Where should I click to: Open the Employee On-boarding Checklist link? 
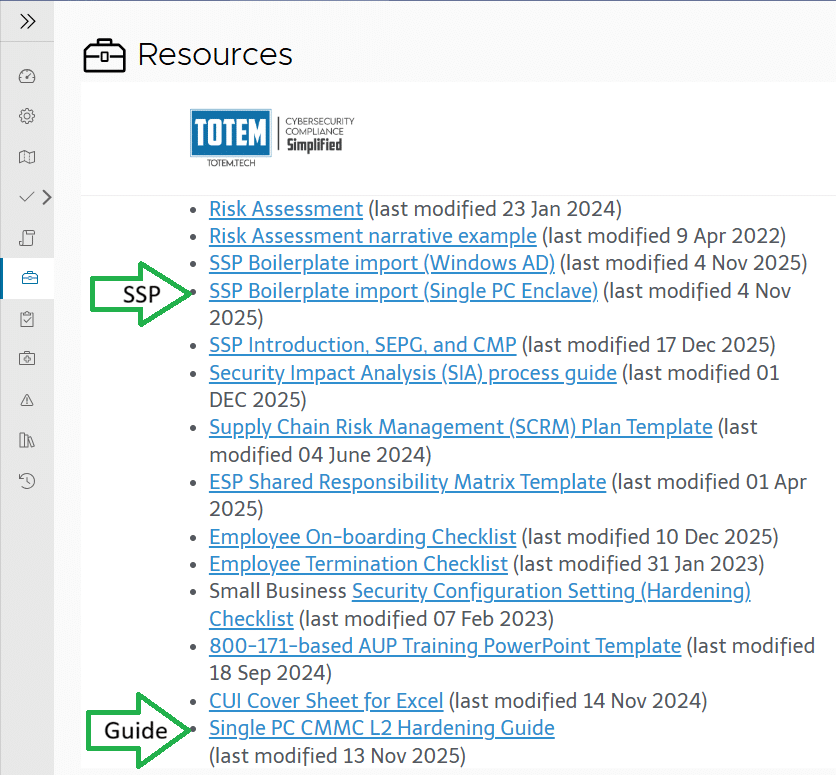363,537
